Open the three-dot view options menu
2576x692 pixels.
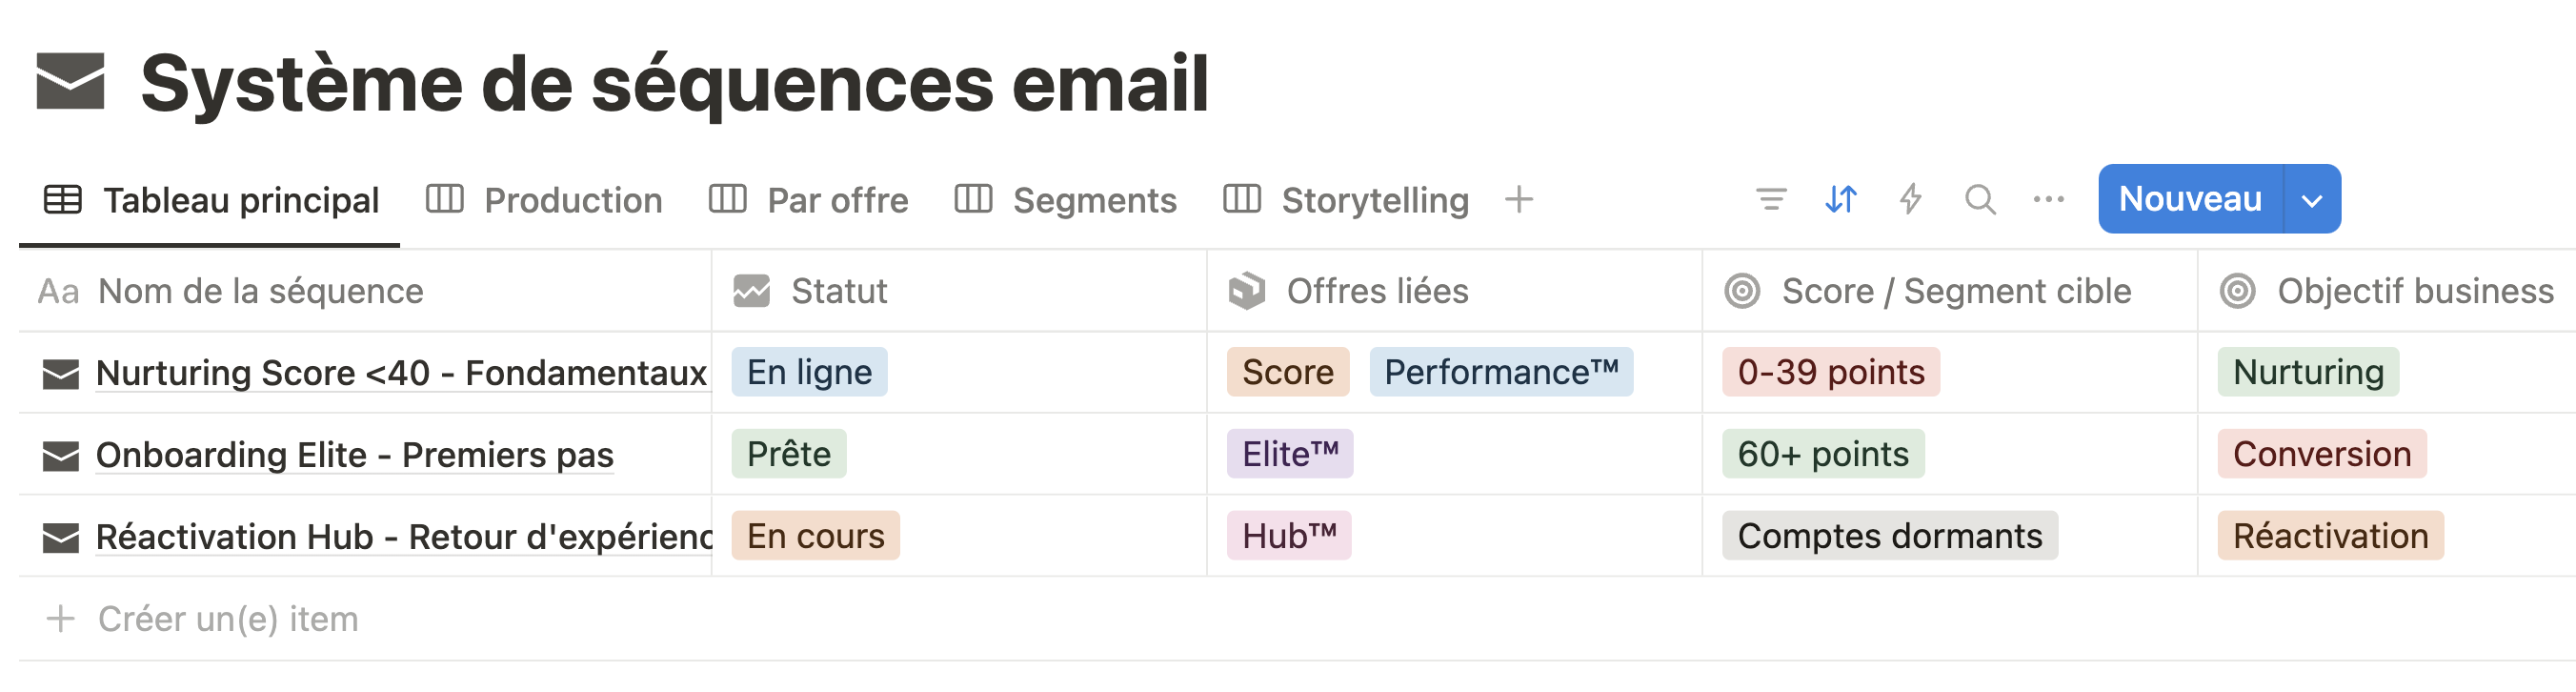(x=2048, y=200)
